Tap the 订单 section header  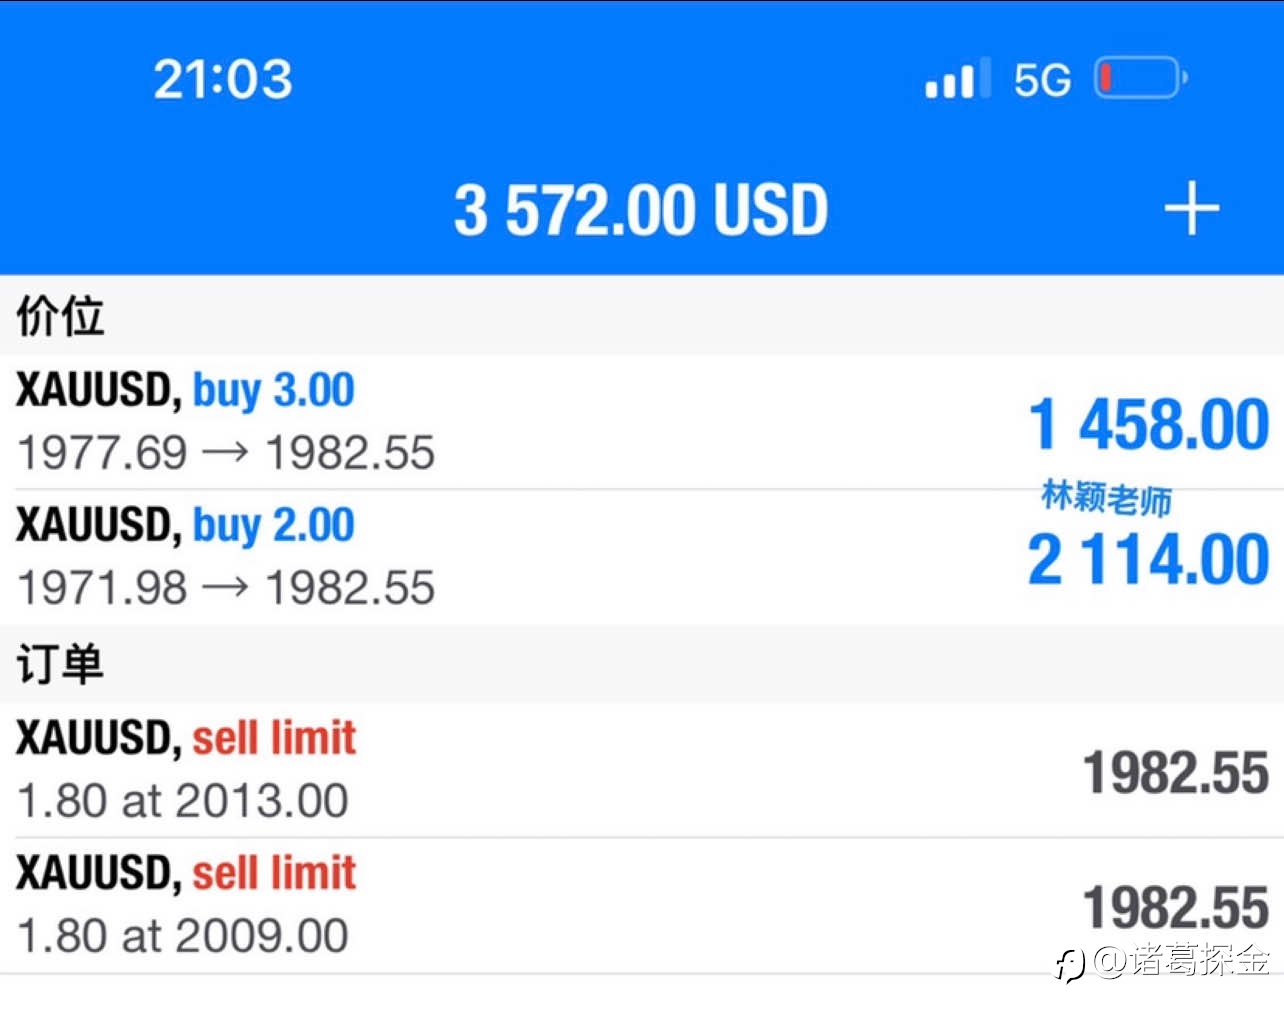tap(60, 664)
